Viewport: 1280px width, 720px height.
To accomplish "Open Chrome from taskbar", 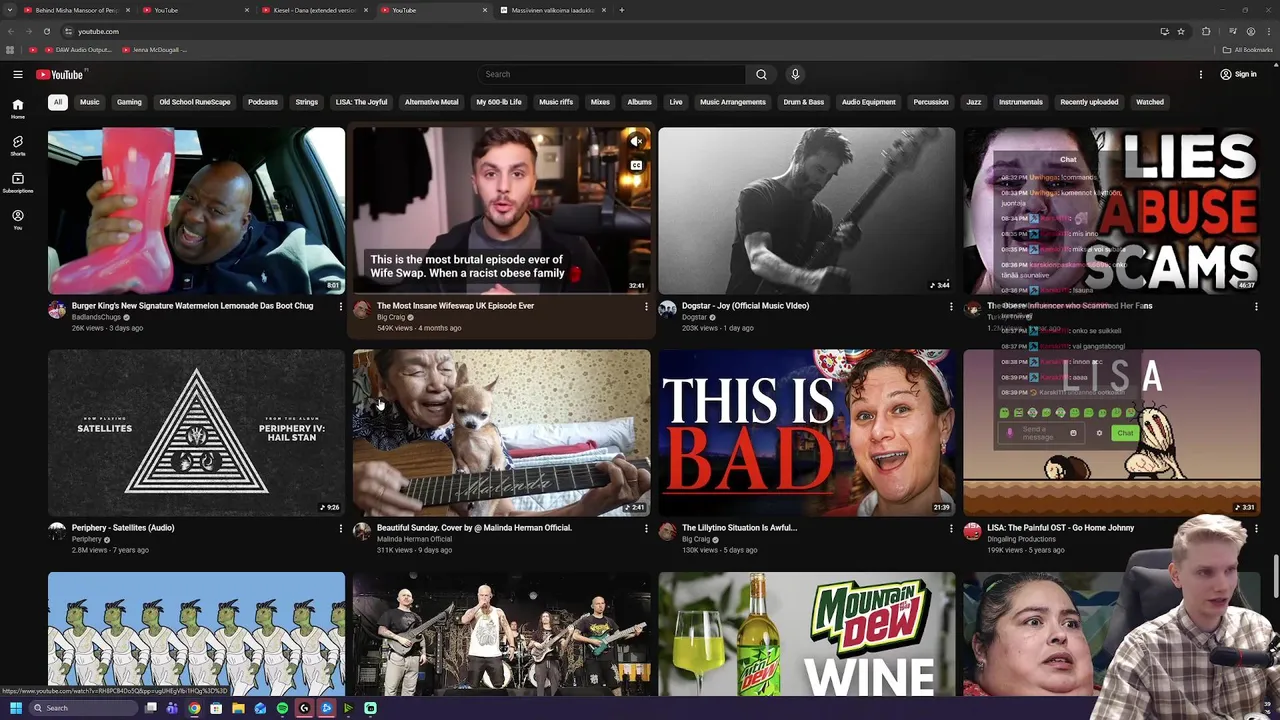I will pyautogui.click(x=194, y=708).
